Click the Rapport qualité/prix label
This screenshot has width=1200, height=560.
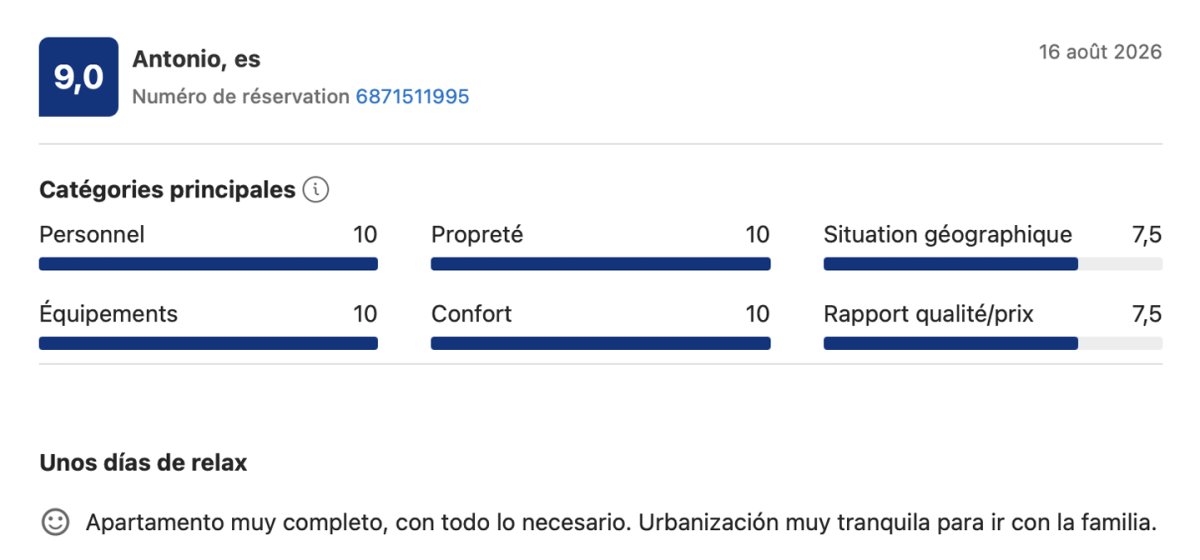929,314
